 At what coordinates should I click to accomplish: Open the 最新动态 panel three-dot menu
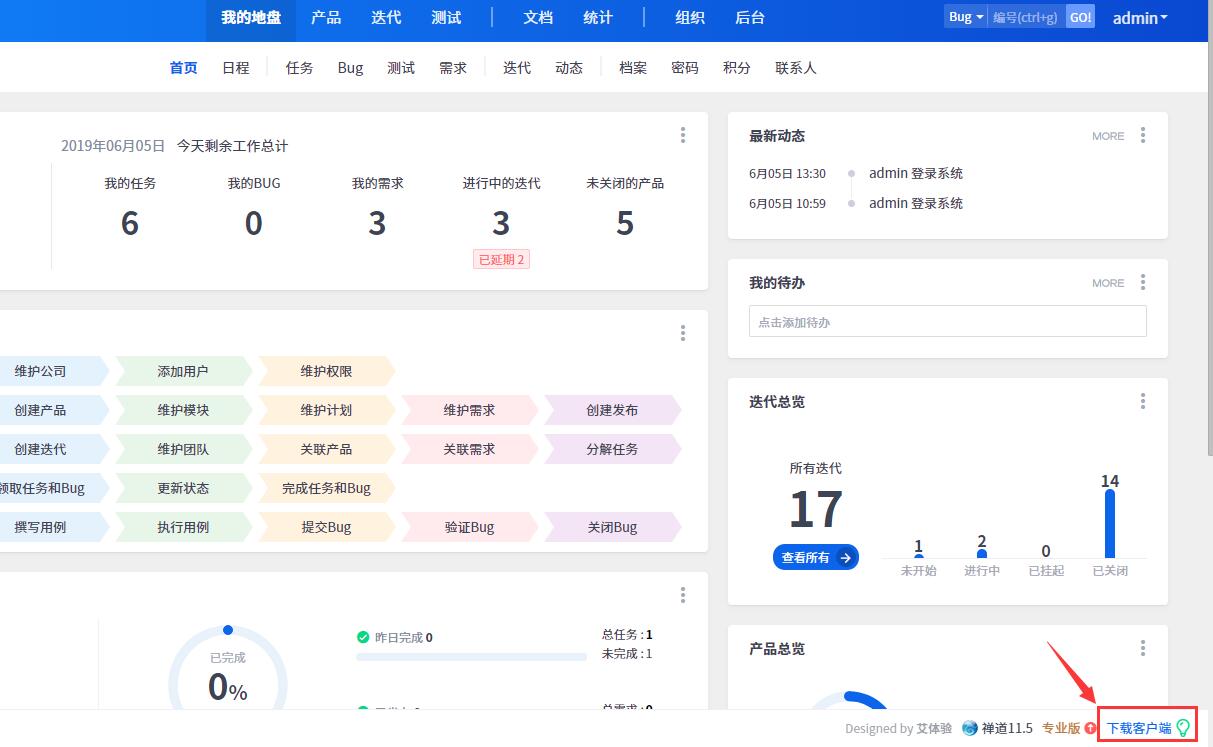[1143, 136]
